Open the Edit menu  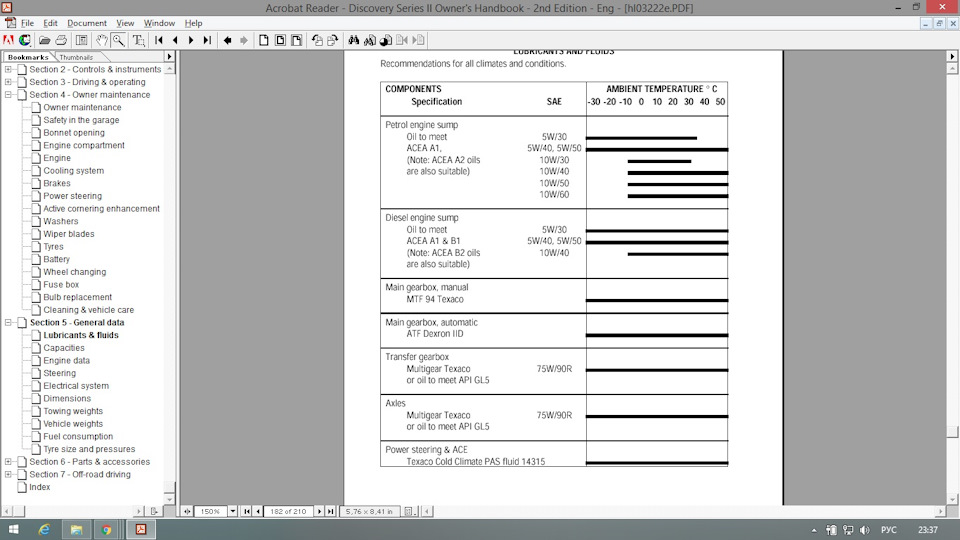coord(50,23)
